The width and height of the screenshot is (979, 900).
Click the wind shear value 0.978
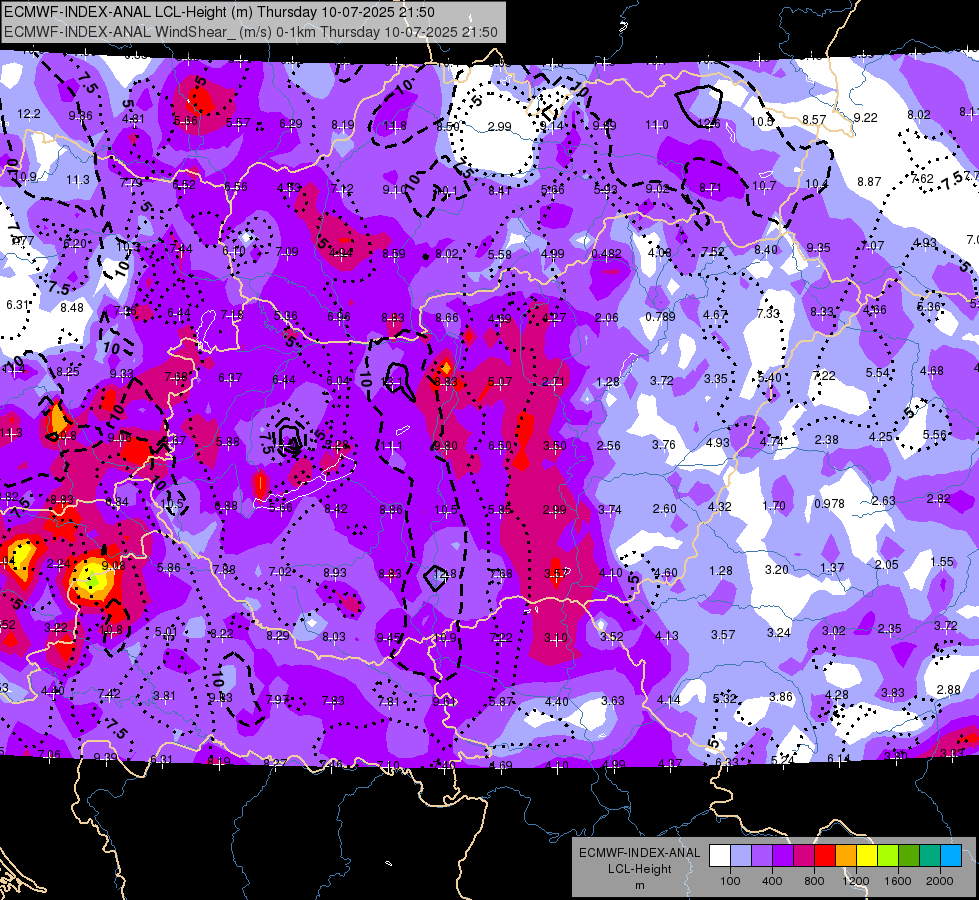829,503
